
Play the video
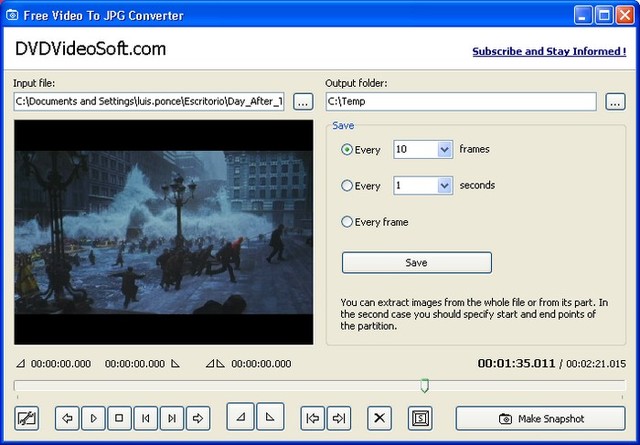pyautogui.click(x=93, y=418)
